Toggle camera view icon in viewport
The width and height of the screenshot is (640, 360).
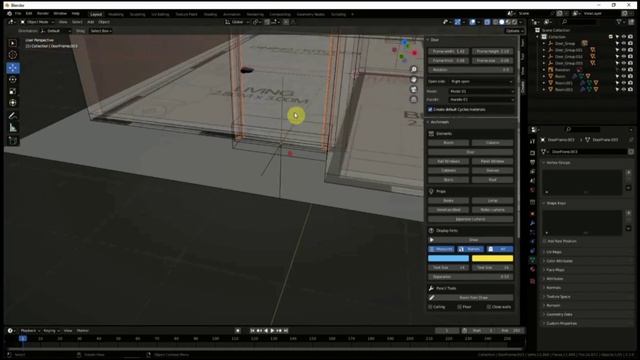point(413,89)
